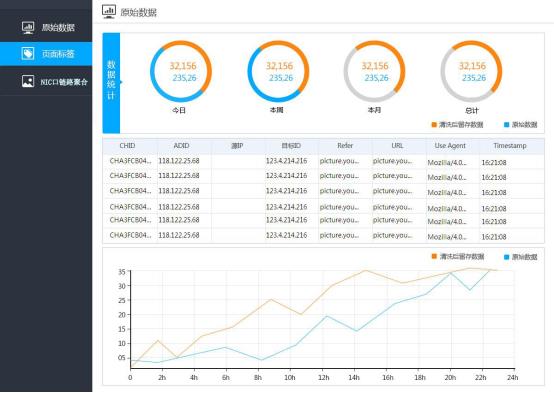Click the 本月 donut chart

375,71
